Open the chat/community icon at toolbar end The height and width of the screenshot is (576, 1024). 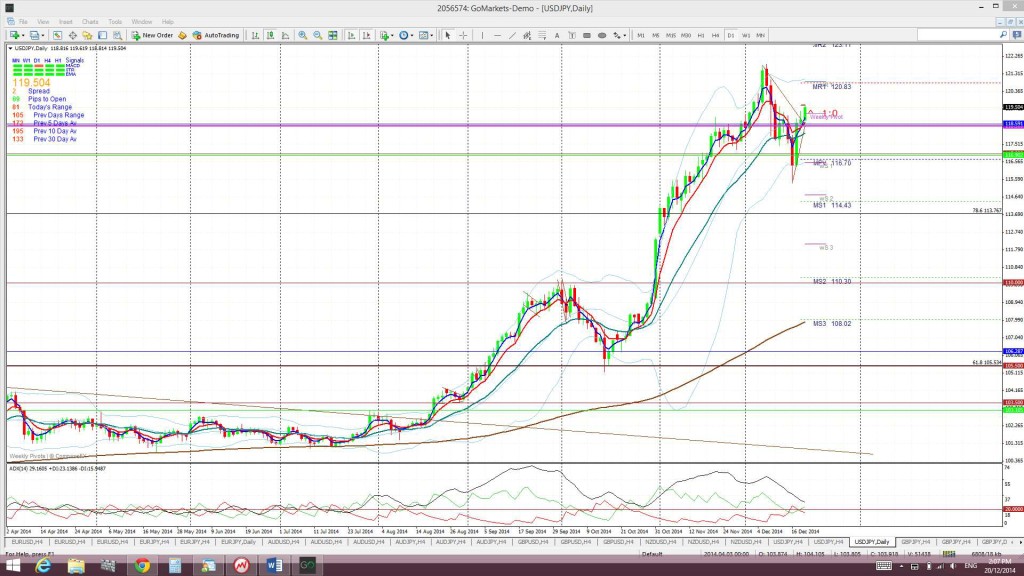1017,35
